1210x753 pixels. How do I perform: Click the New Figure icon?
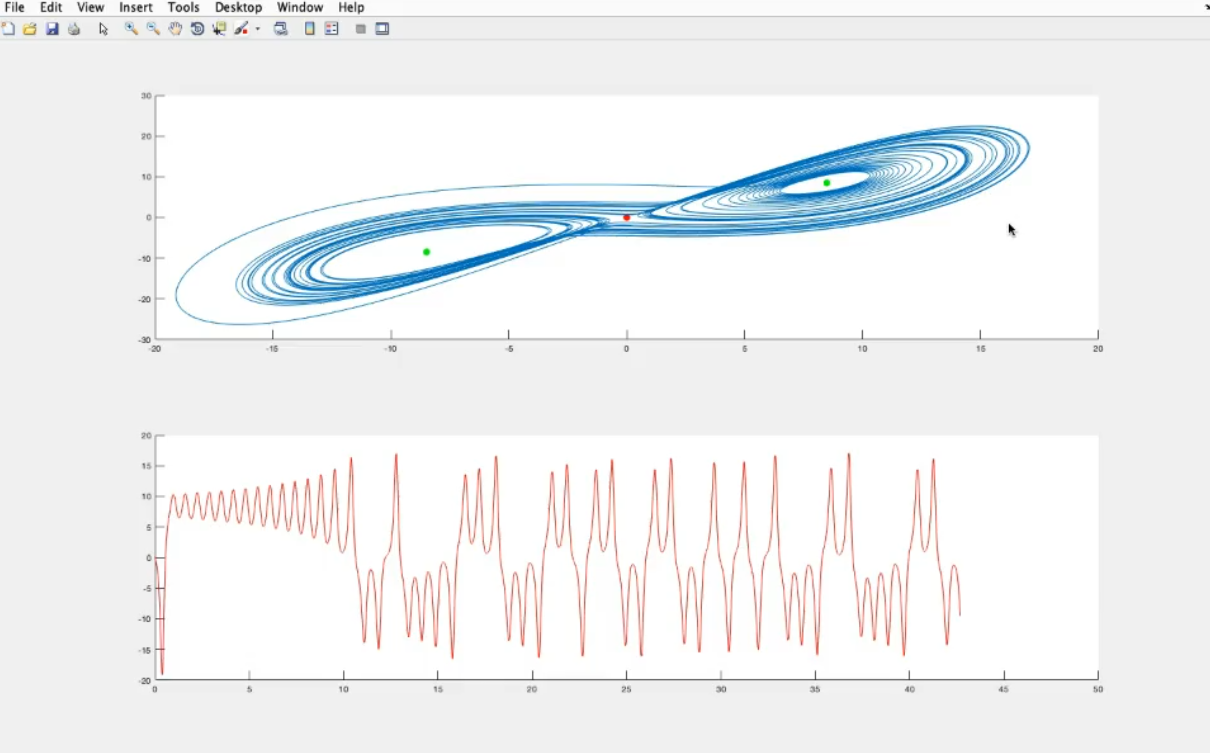(x=9, y=29)
